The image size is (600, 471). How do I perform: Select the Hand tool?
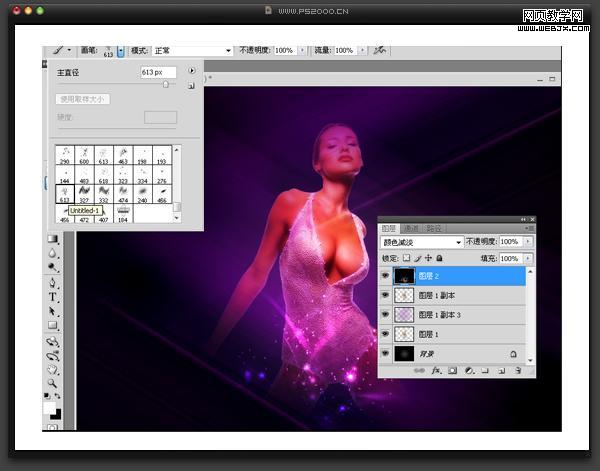point(52,370)
